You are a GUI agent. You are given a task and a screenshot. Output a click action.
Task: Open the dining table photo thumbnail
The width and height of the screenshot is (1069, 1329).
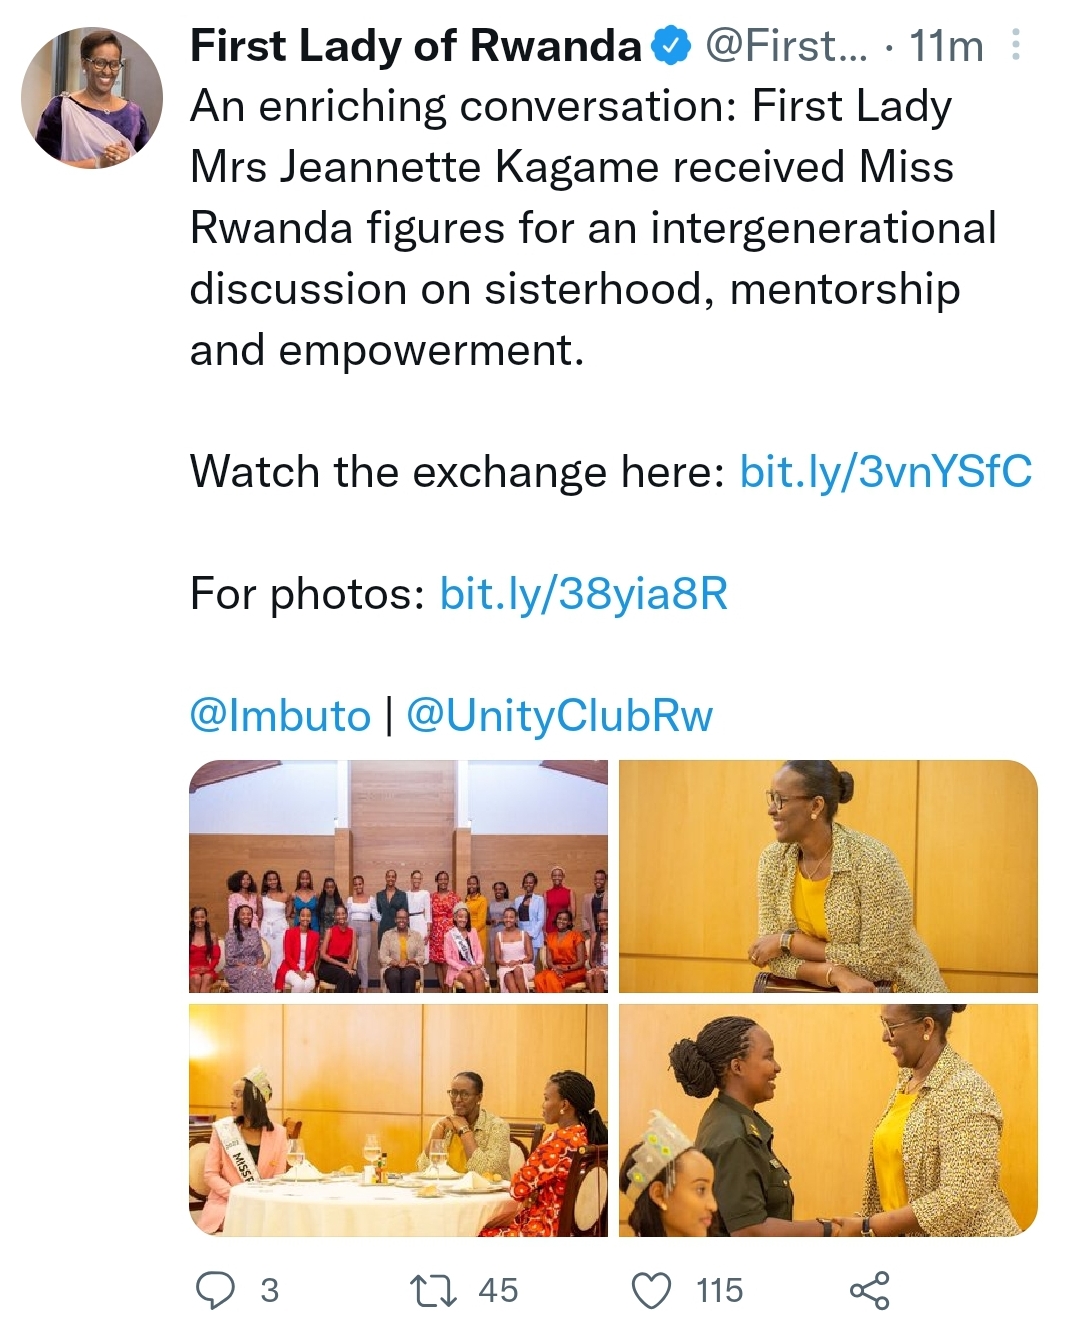[x=398, y=1120]
